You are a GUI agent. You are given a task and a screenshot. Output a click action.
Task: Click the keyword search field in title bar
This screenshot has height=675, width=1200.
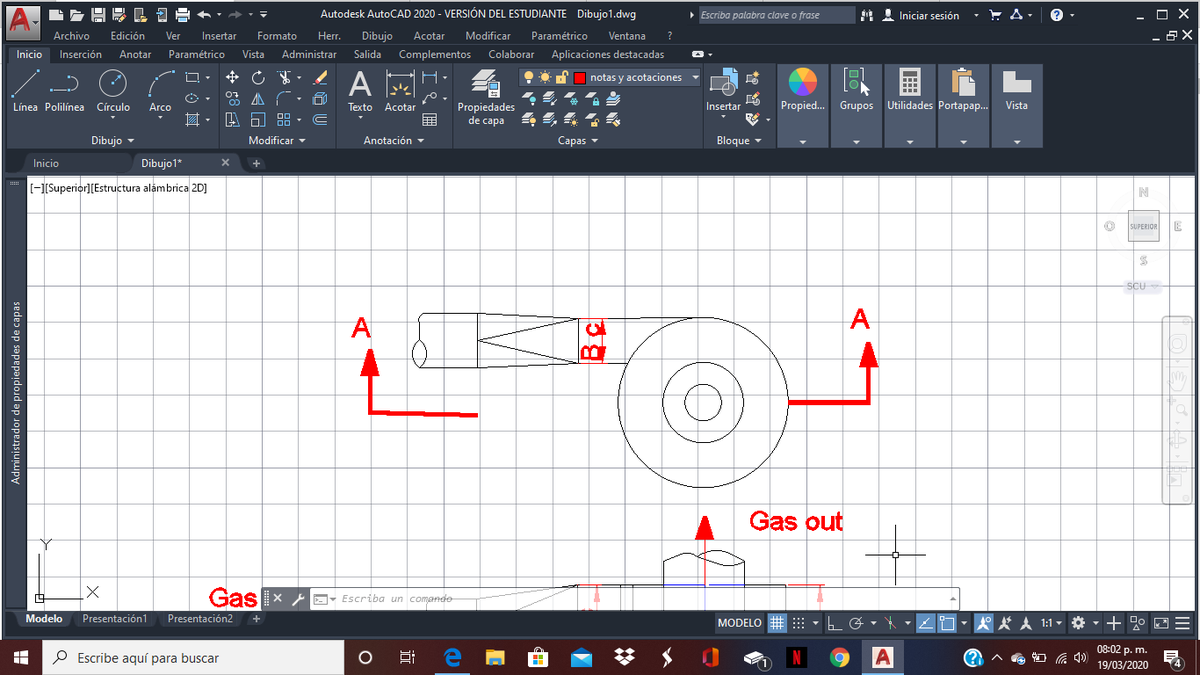click(x=775, y=15)
